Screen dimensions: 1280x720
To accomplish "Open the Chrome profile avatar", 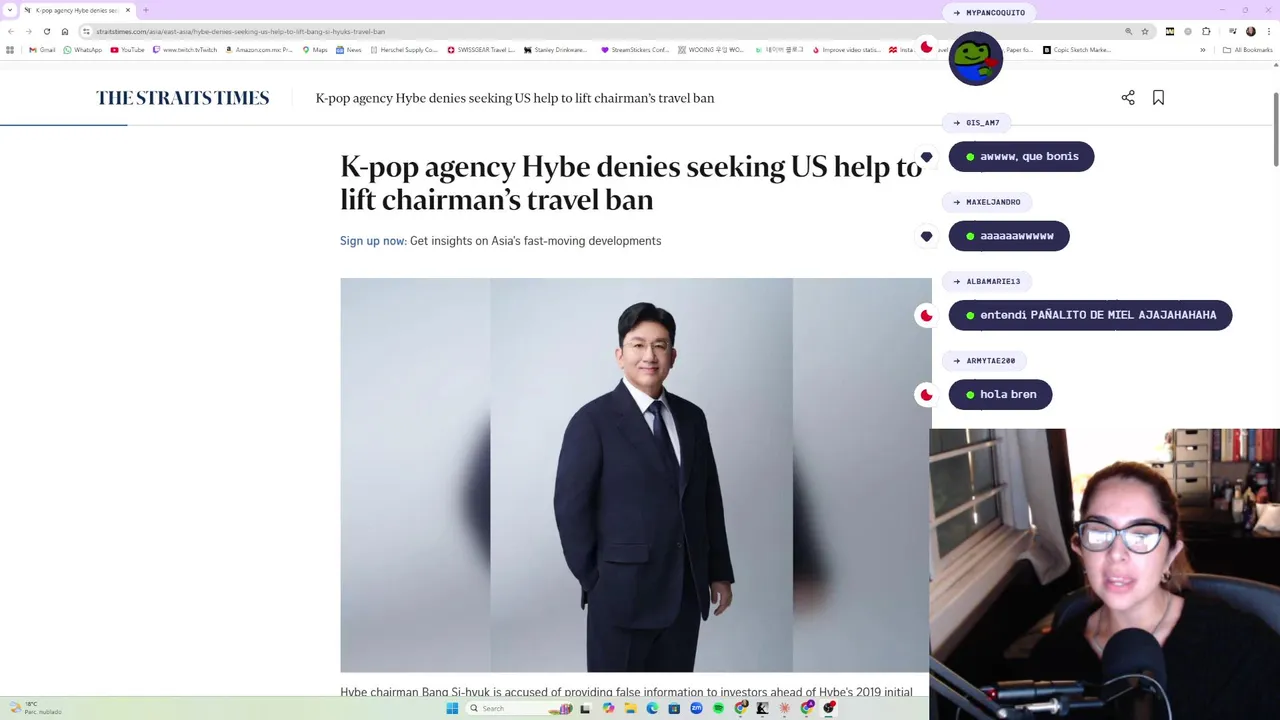I will 1250,31.
